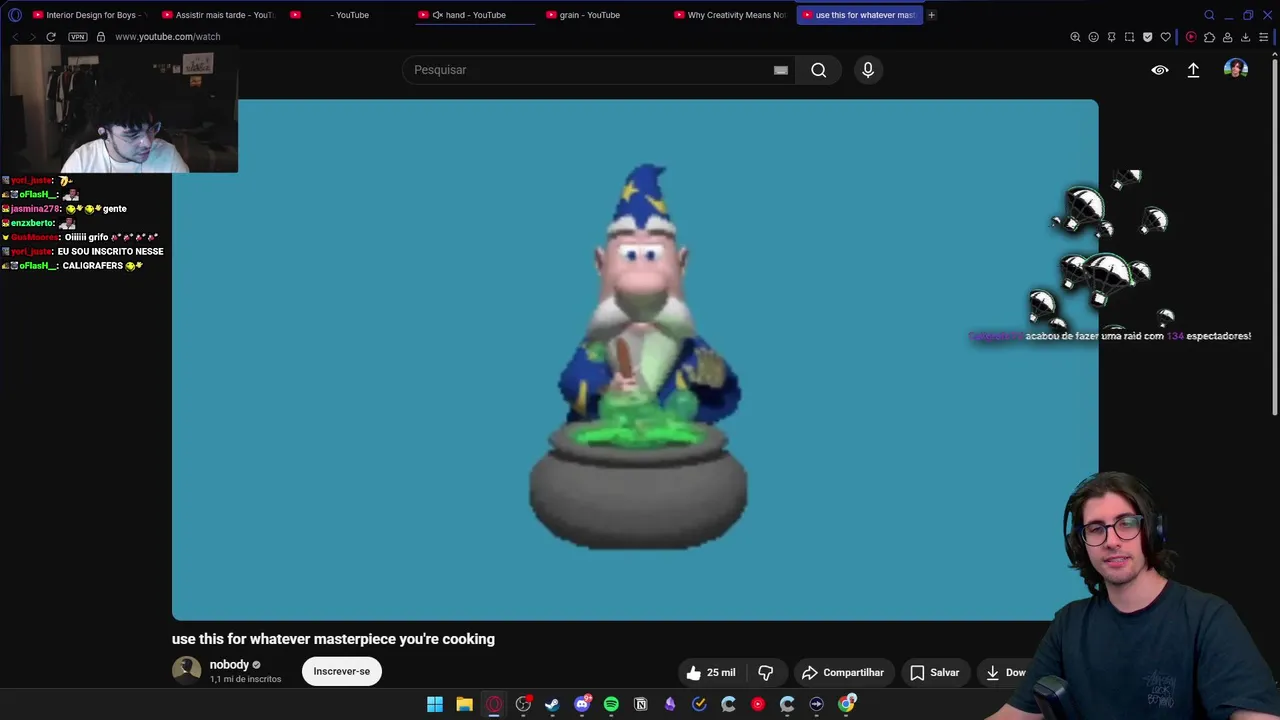Click the eye icon in YouTube header
This screenshot has width=1280, height=720.
point(1160,70)
